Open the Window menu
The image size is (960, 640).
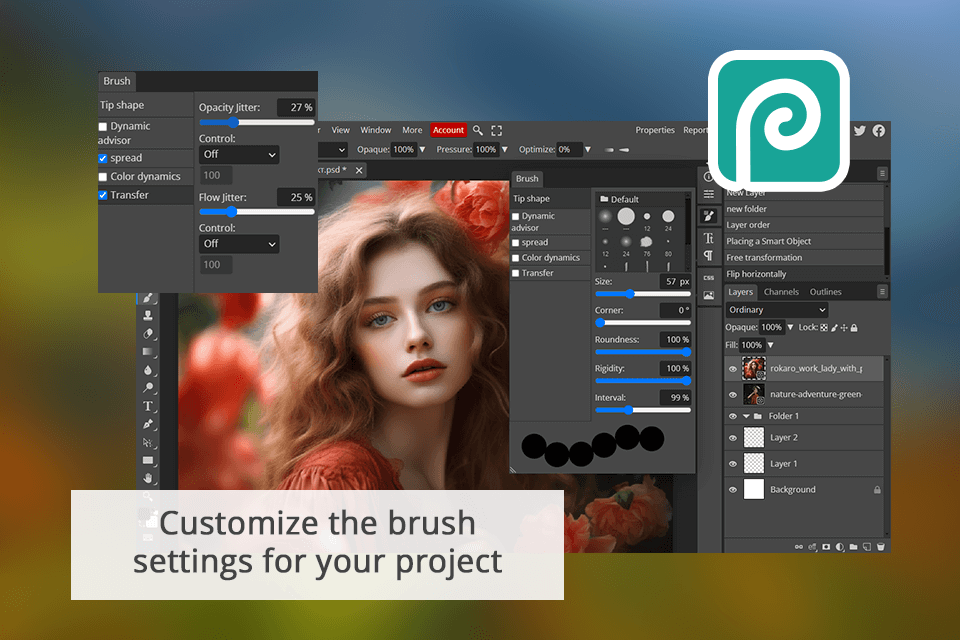click(x=375, y=130)
